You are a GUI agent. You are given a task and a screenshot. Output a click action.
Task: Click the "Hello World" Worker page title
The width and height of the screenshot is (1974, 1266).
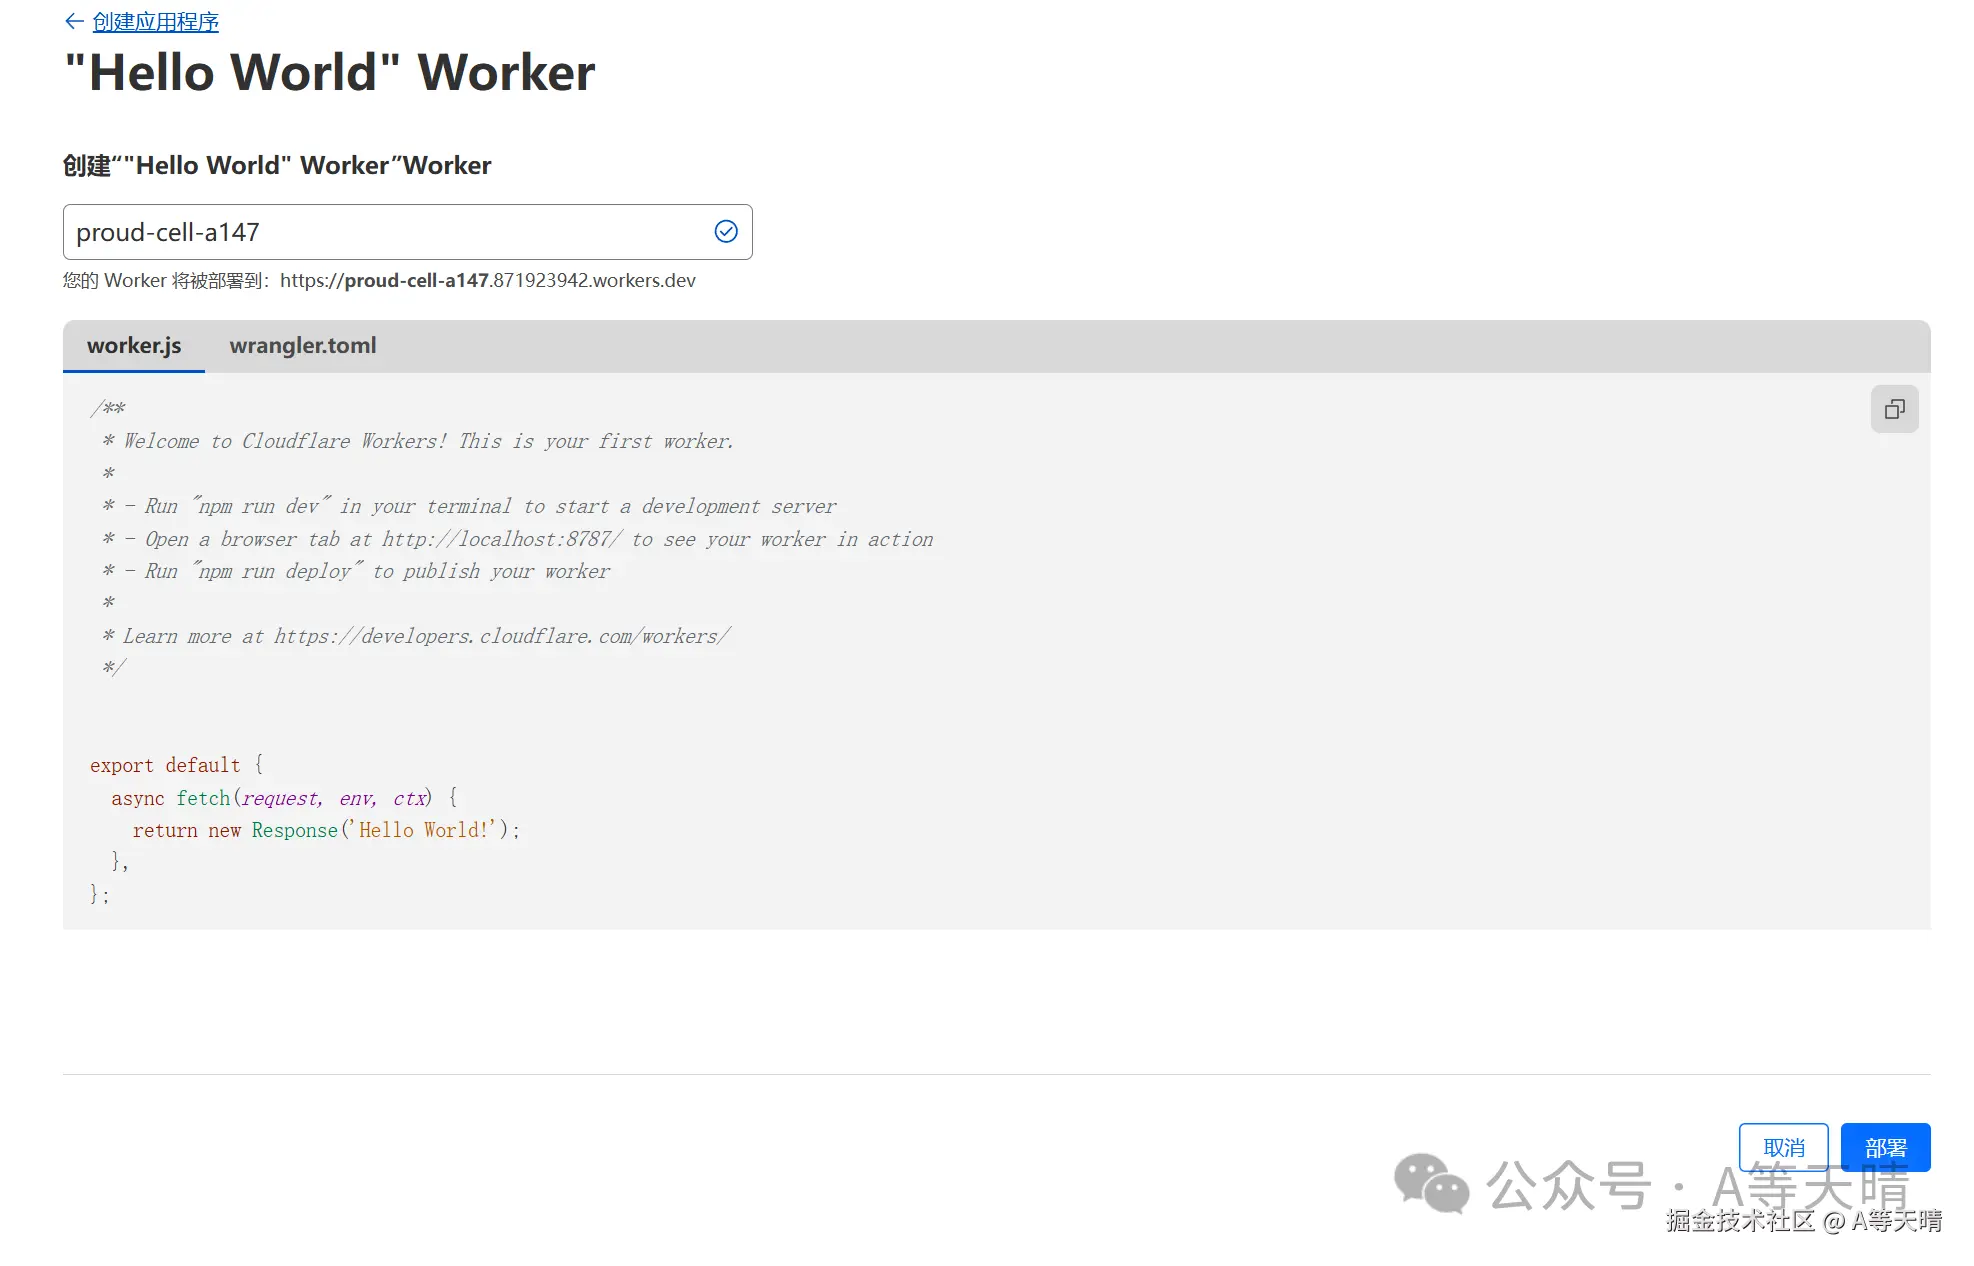[x=330, y=73]
